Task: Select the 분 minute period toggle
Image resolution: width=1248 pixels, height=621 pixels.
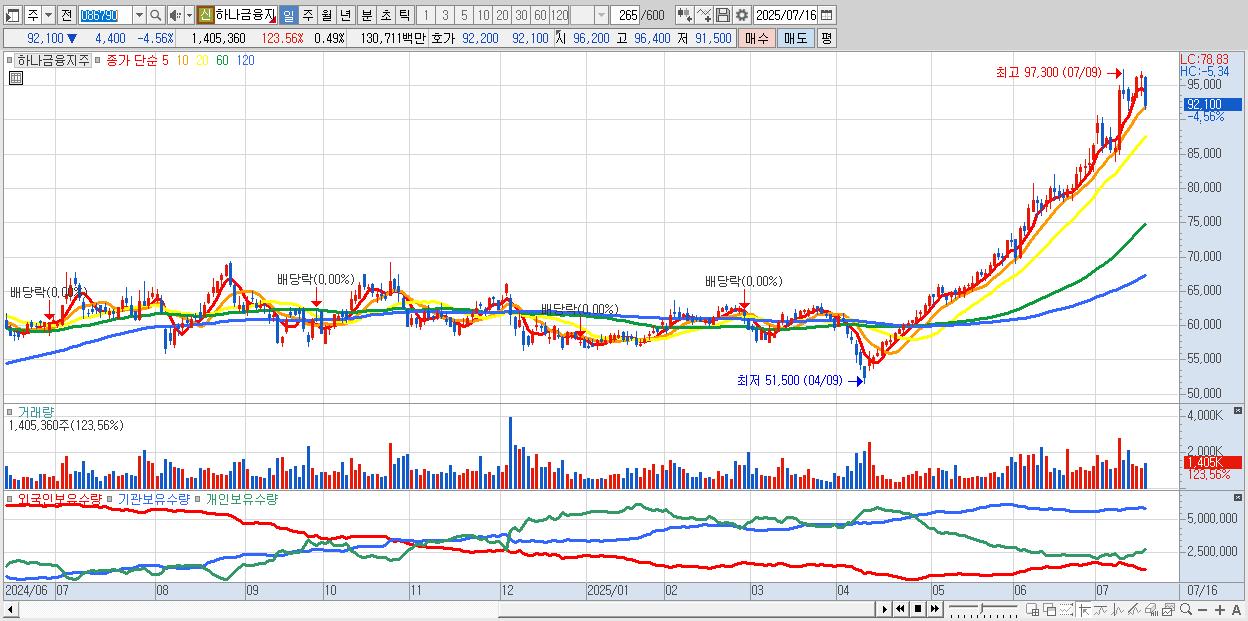Action: coord(365,15)
